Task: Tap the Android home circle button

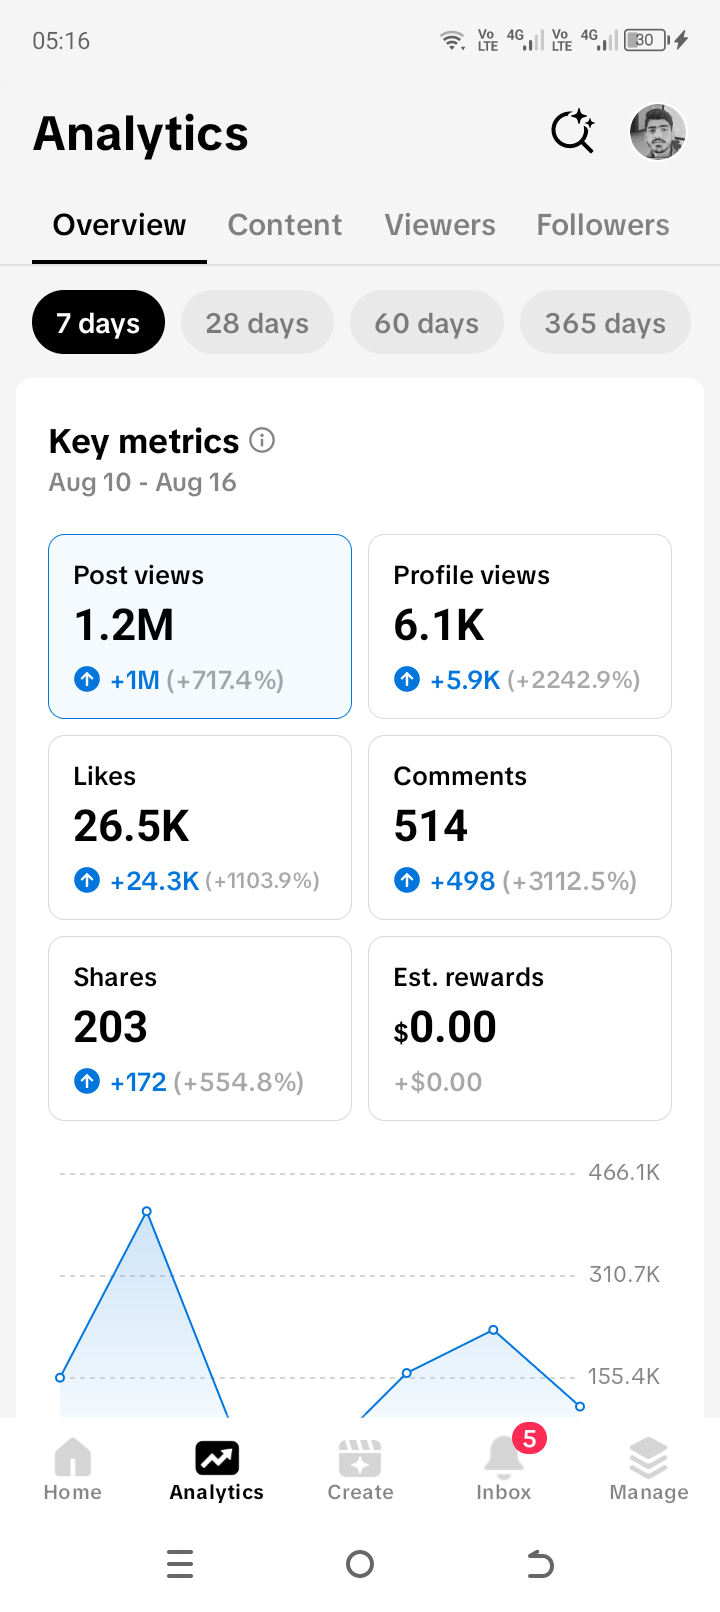Action: point(360,1564)
